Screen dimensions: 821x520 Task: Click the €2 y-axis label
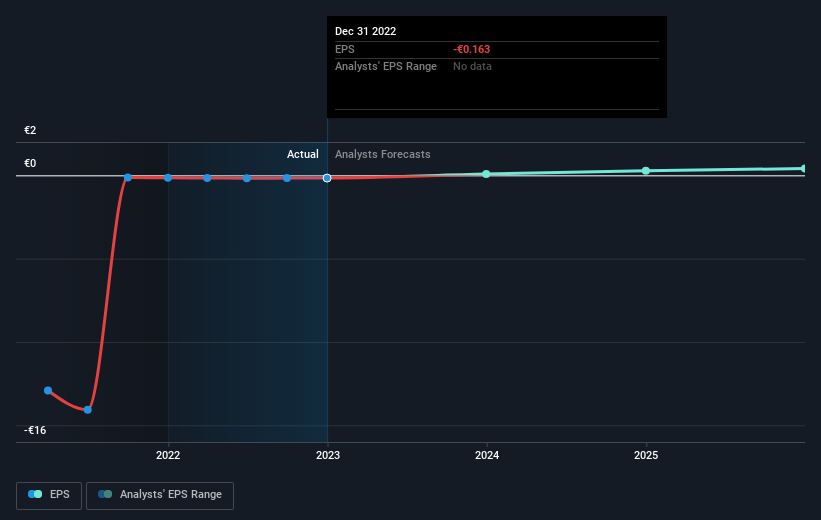(x=30, y=130)
